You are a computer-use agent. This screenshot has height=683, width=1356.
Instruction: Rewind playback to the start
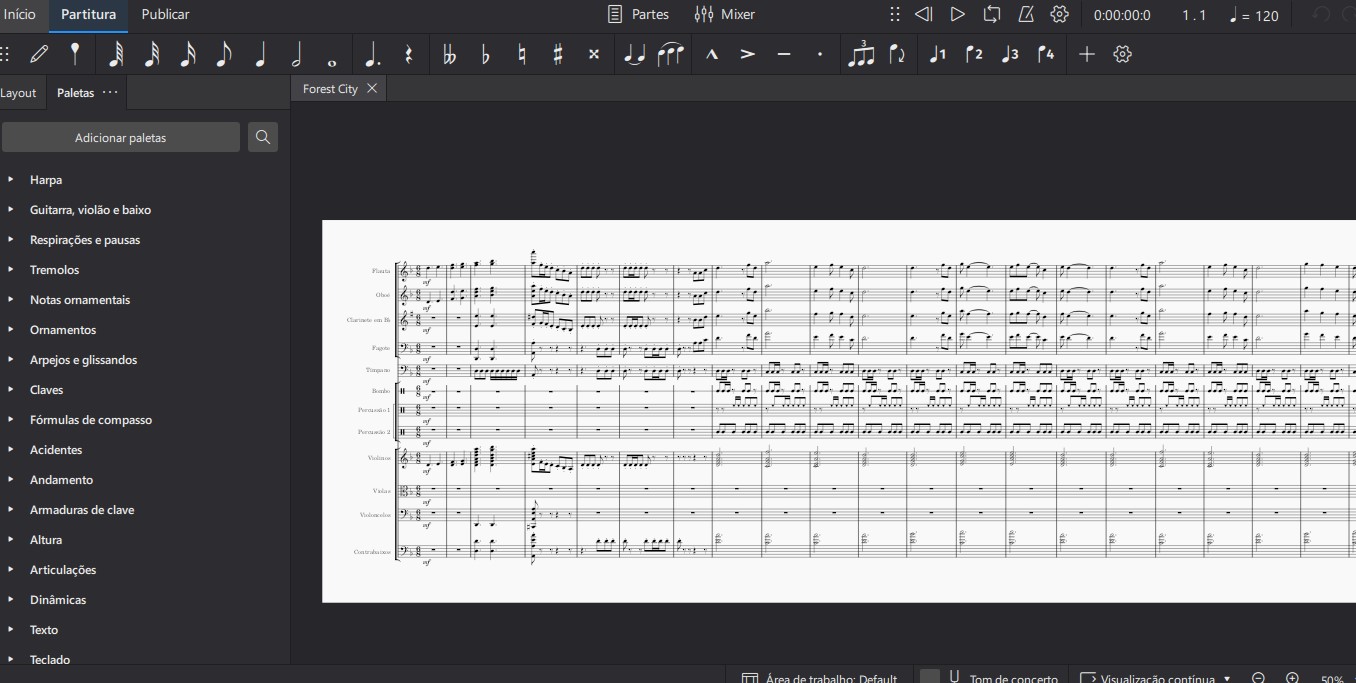[923, 15]
